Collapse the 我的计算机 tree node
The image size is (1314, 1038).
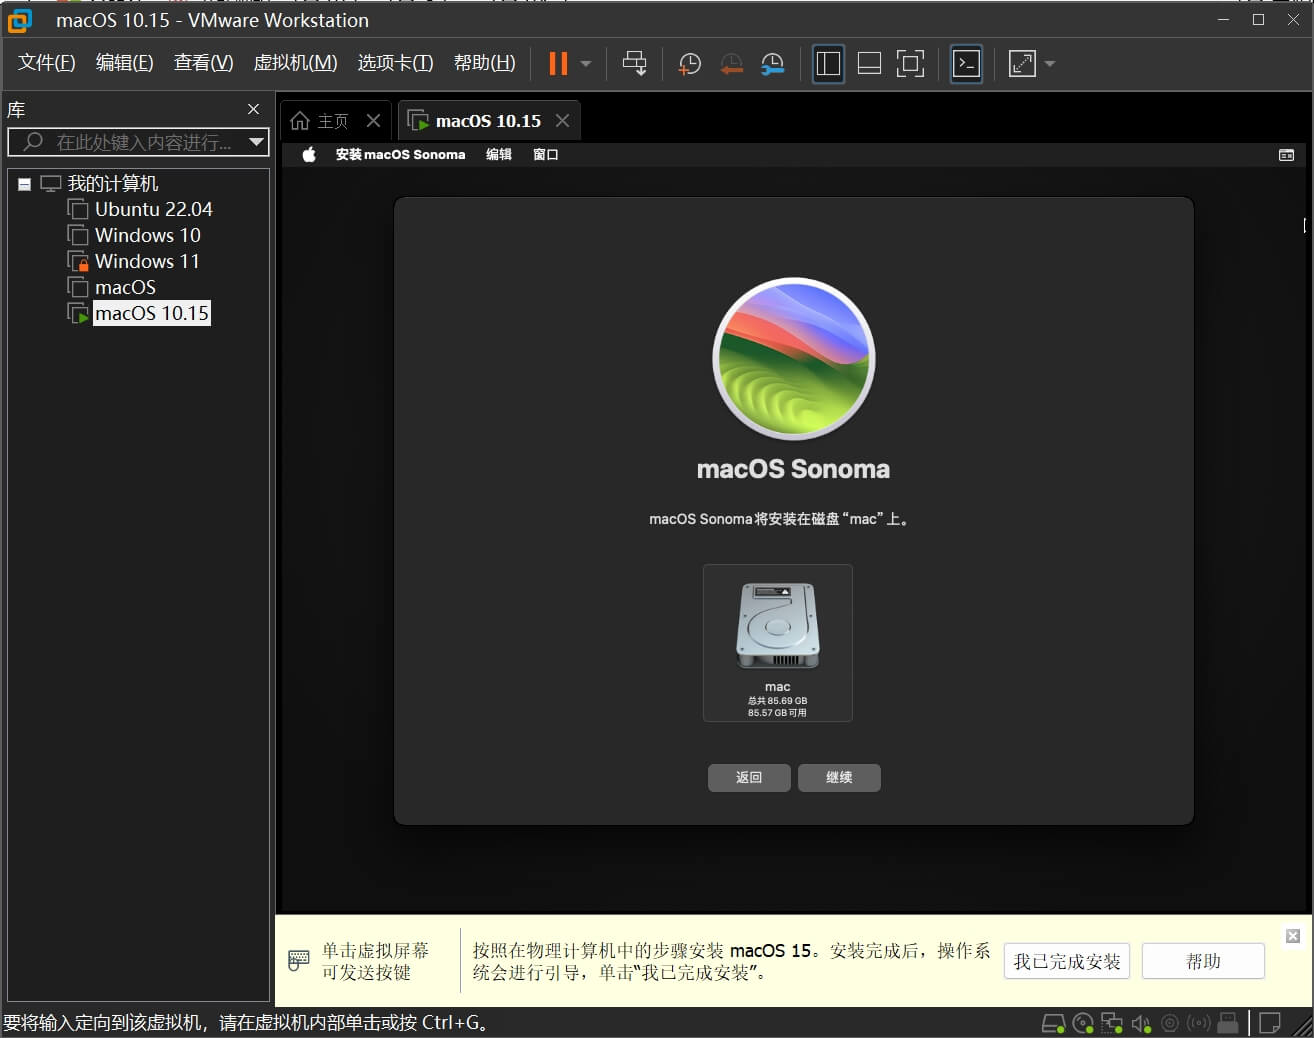tap(24, 184)
